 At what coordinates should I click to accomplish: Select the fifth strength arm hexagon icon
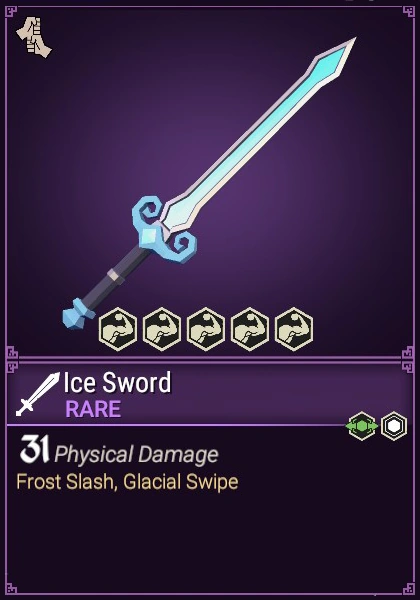pyautogui.click(x=294, y=329)
